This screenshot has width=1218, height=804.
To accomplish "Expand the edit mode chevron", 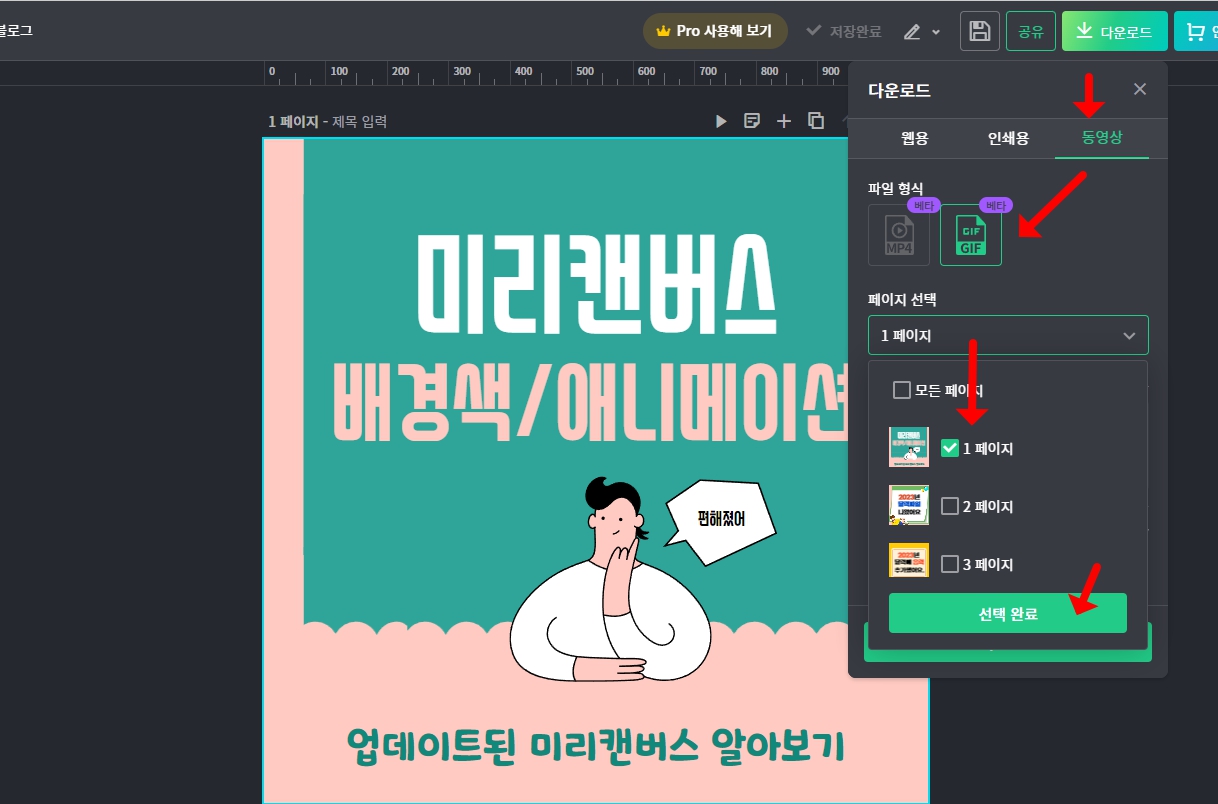I will pos(936,32).
